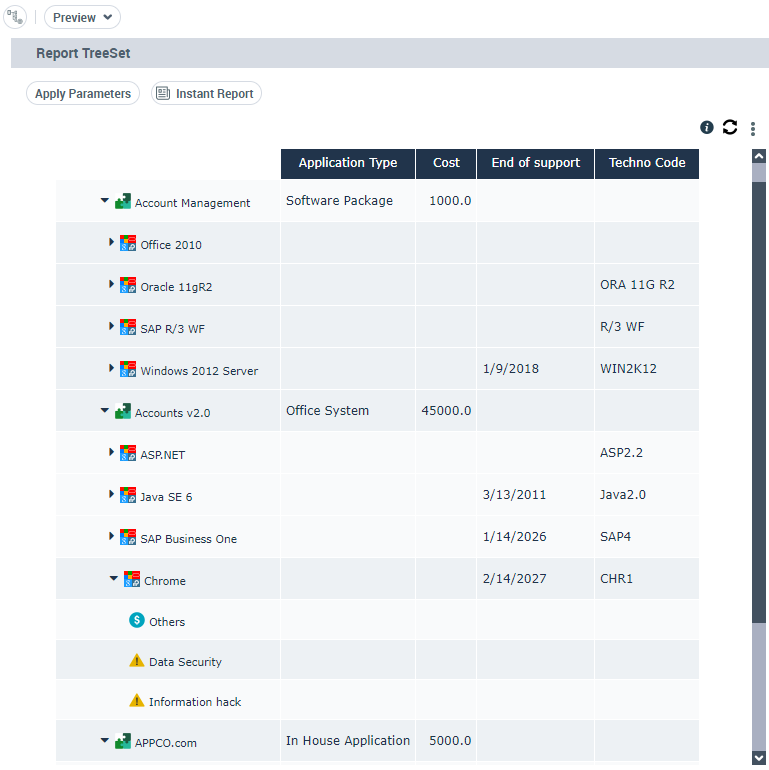Screen dimensions: 769x770
Task: Click the refresh report icon
Action: (730, 127)
